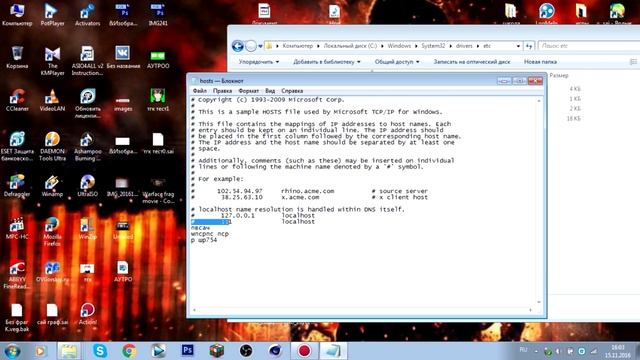Viewport: 640px width, 360px height.
Task: Open the 'сай граф.sai' desktop file
Action: point(52,313)
